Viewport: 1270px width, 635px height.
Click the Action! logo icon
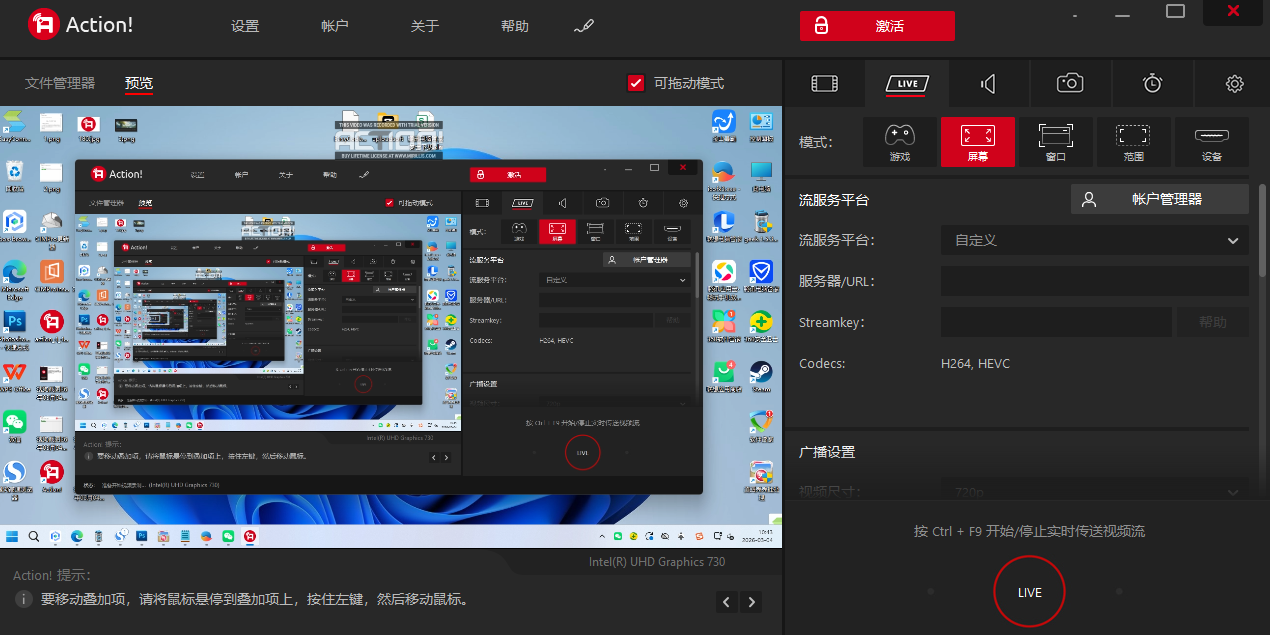coord(42,23)
